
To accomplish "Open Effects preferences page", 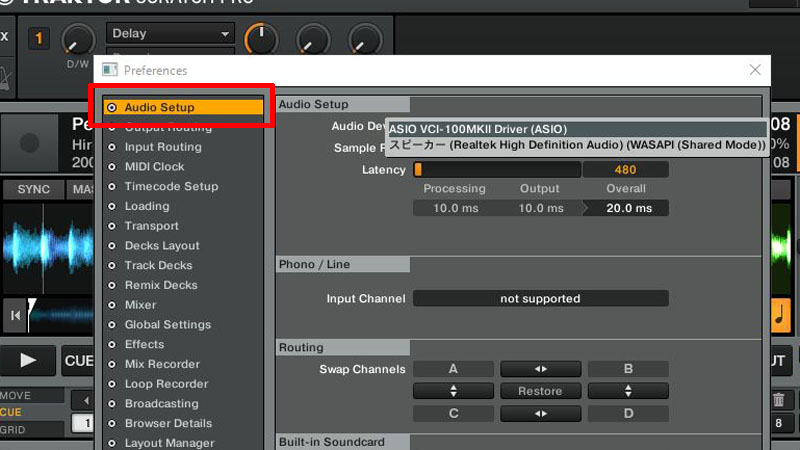I will tap(144, 344).
